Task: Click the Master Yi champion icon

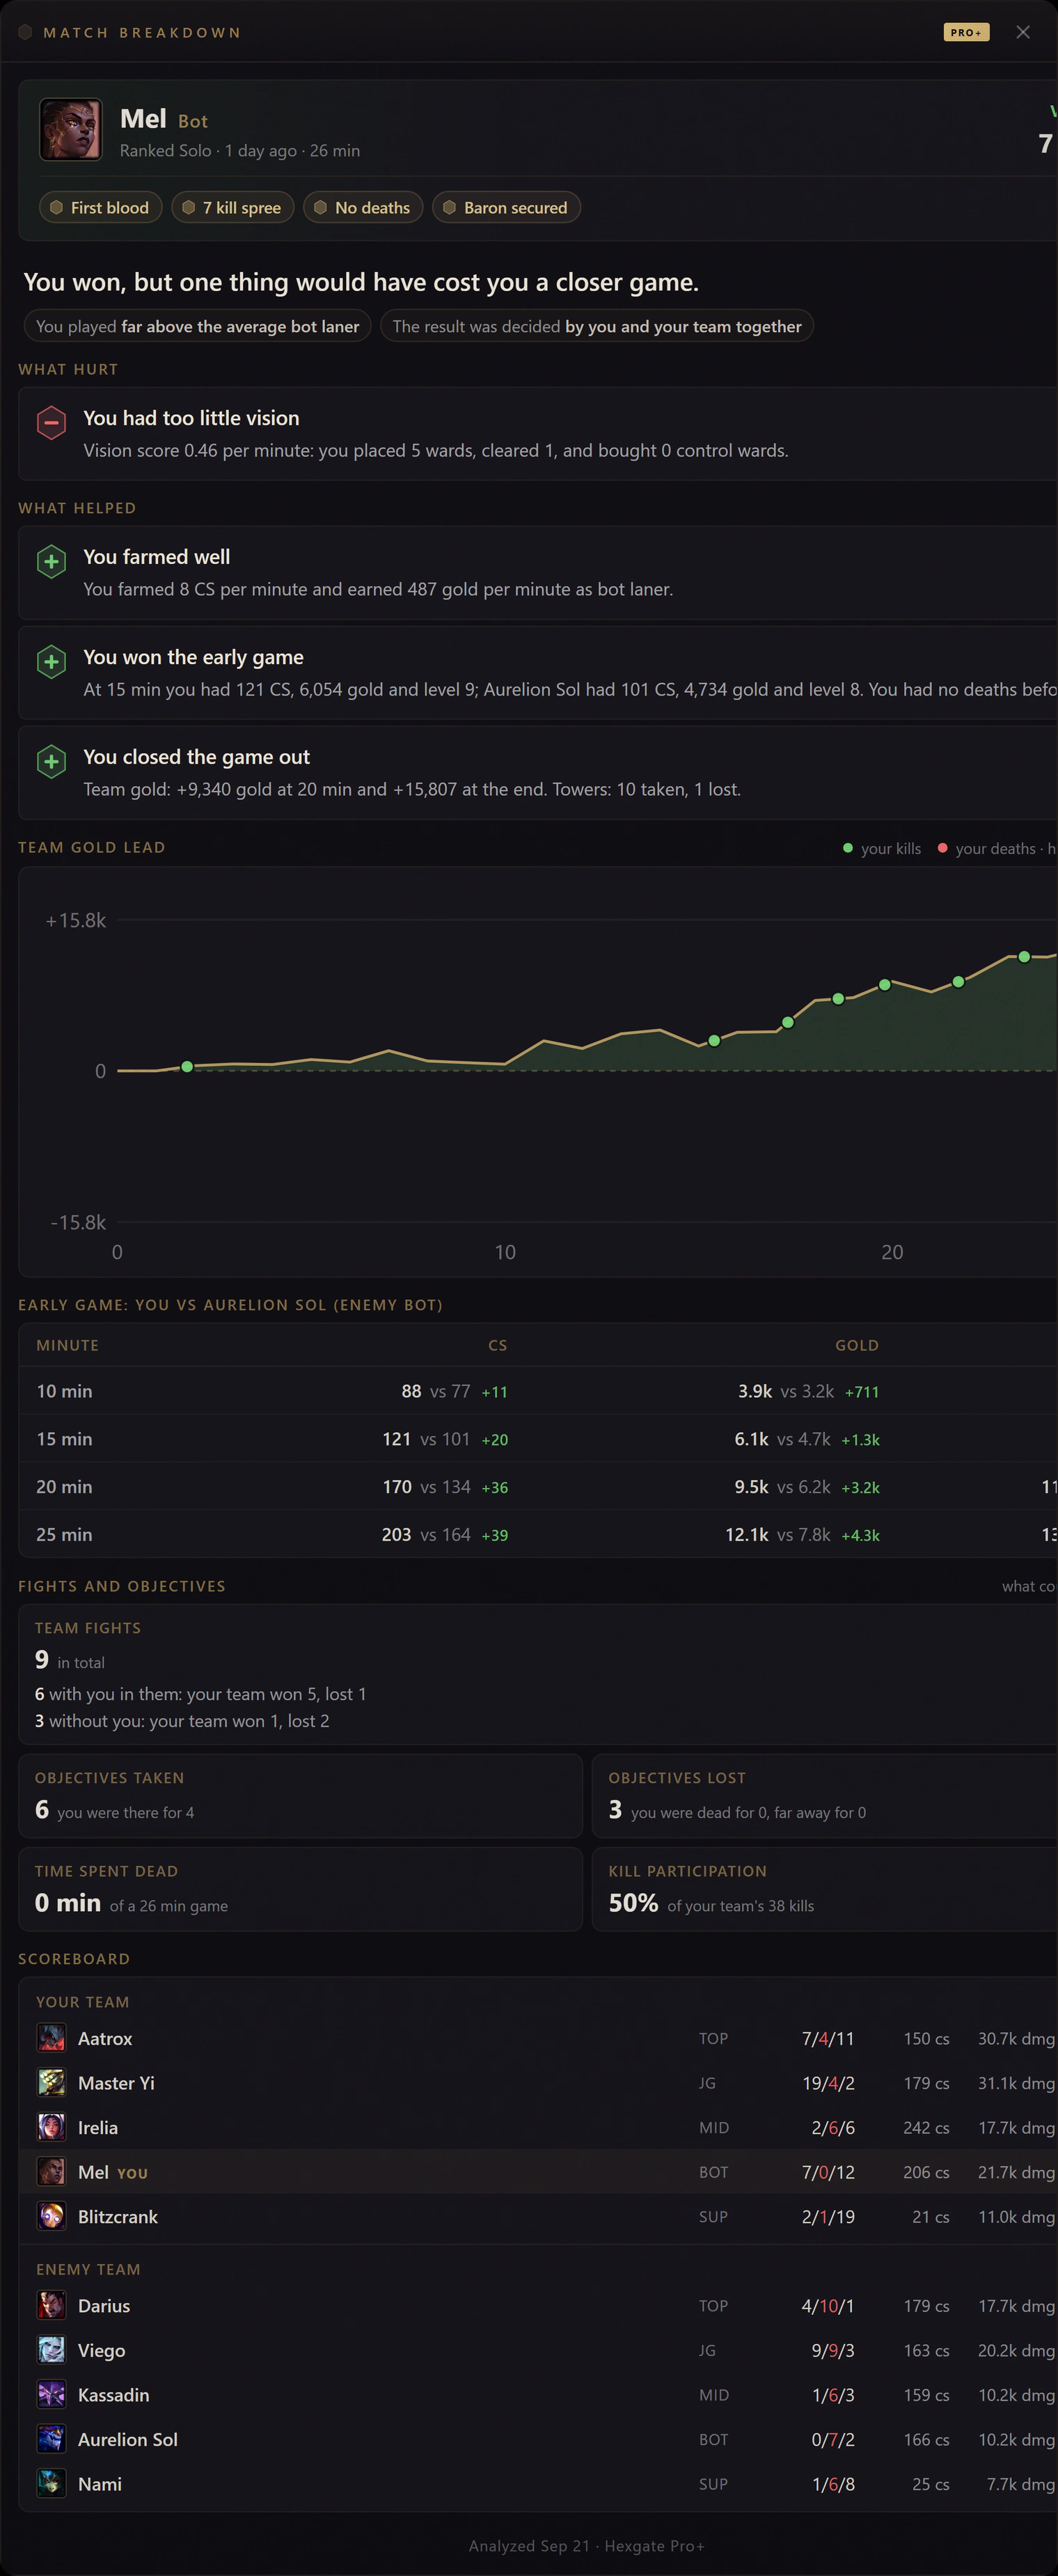Action: [51, 2083]
